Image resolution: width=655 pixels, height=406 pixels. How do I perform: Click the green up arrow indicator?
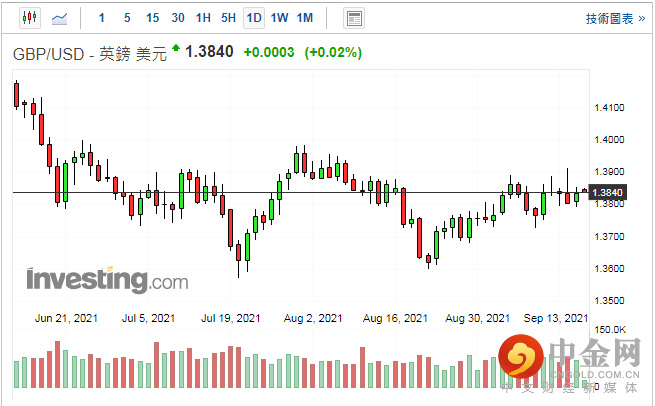[x=176, y=48]
